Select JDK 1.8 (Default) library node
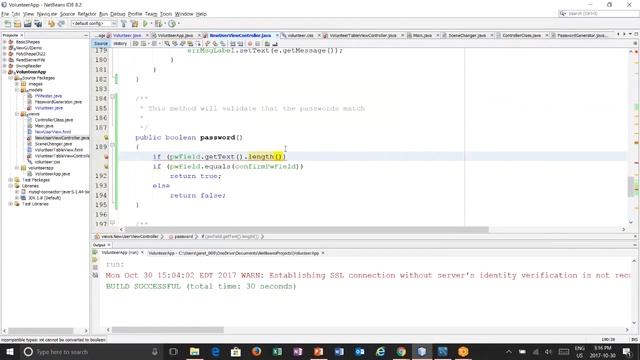The width and height of the screenshot is (640, 360). (44, 198)
